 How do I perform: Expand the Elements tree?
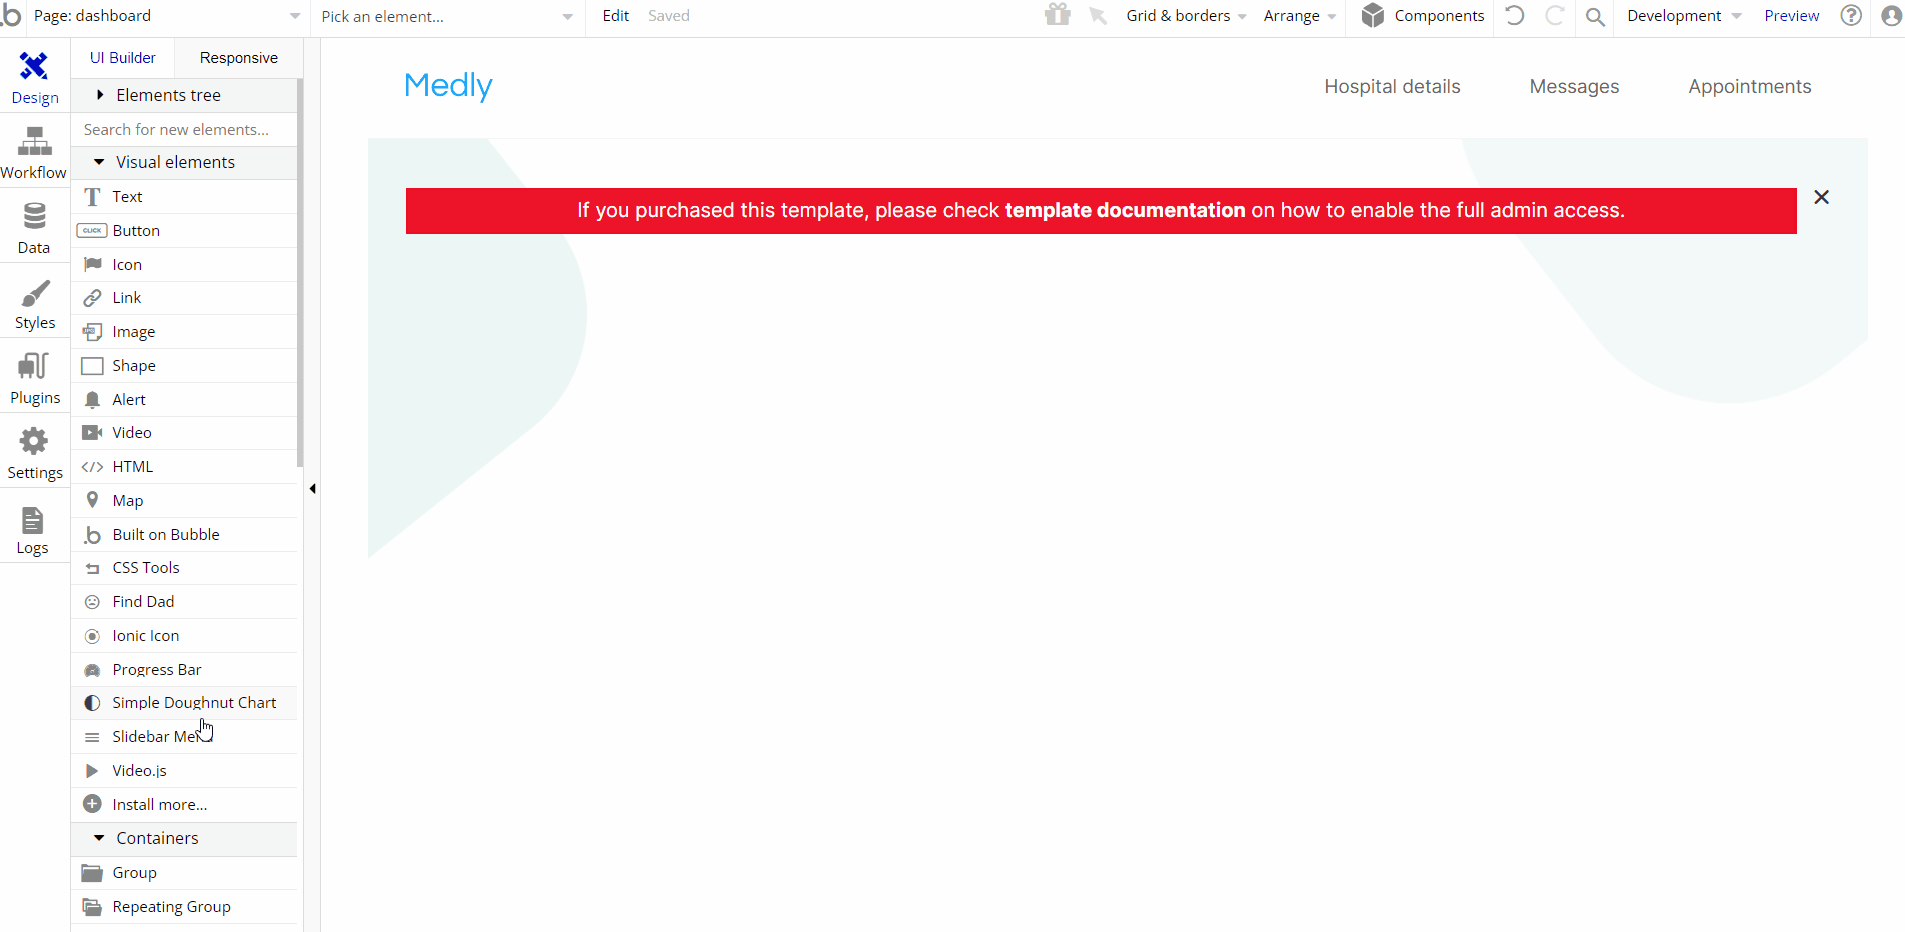pos(184,95)
